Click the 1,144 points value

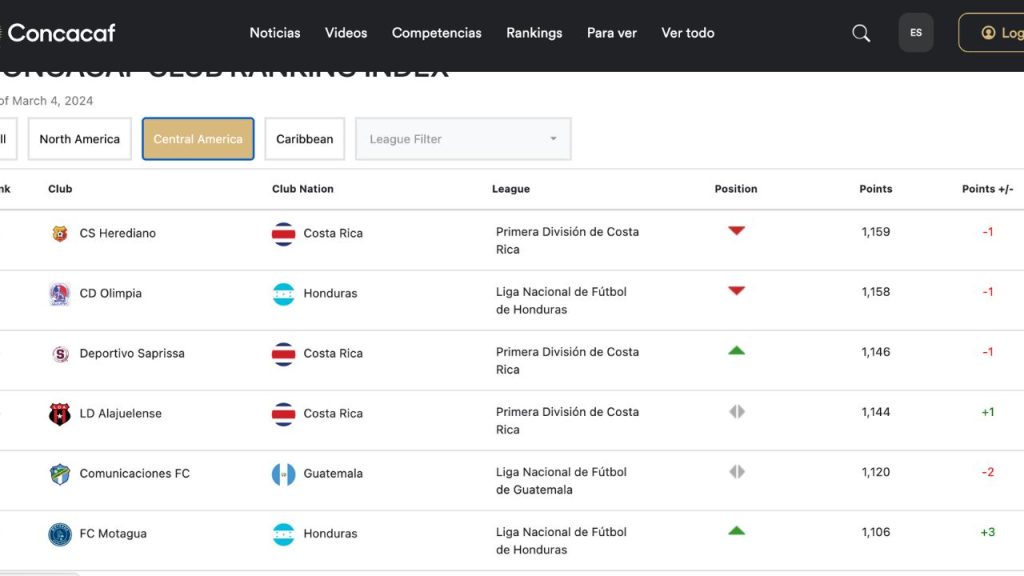[876, 412]
